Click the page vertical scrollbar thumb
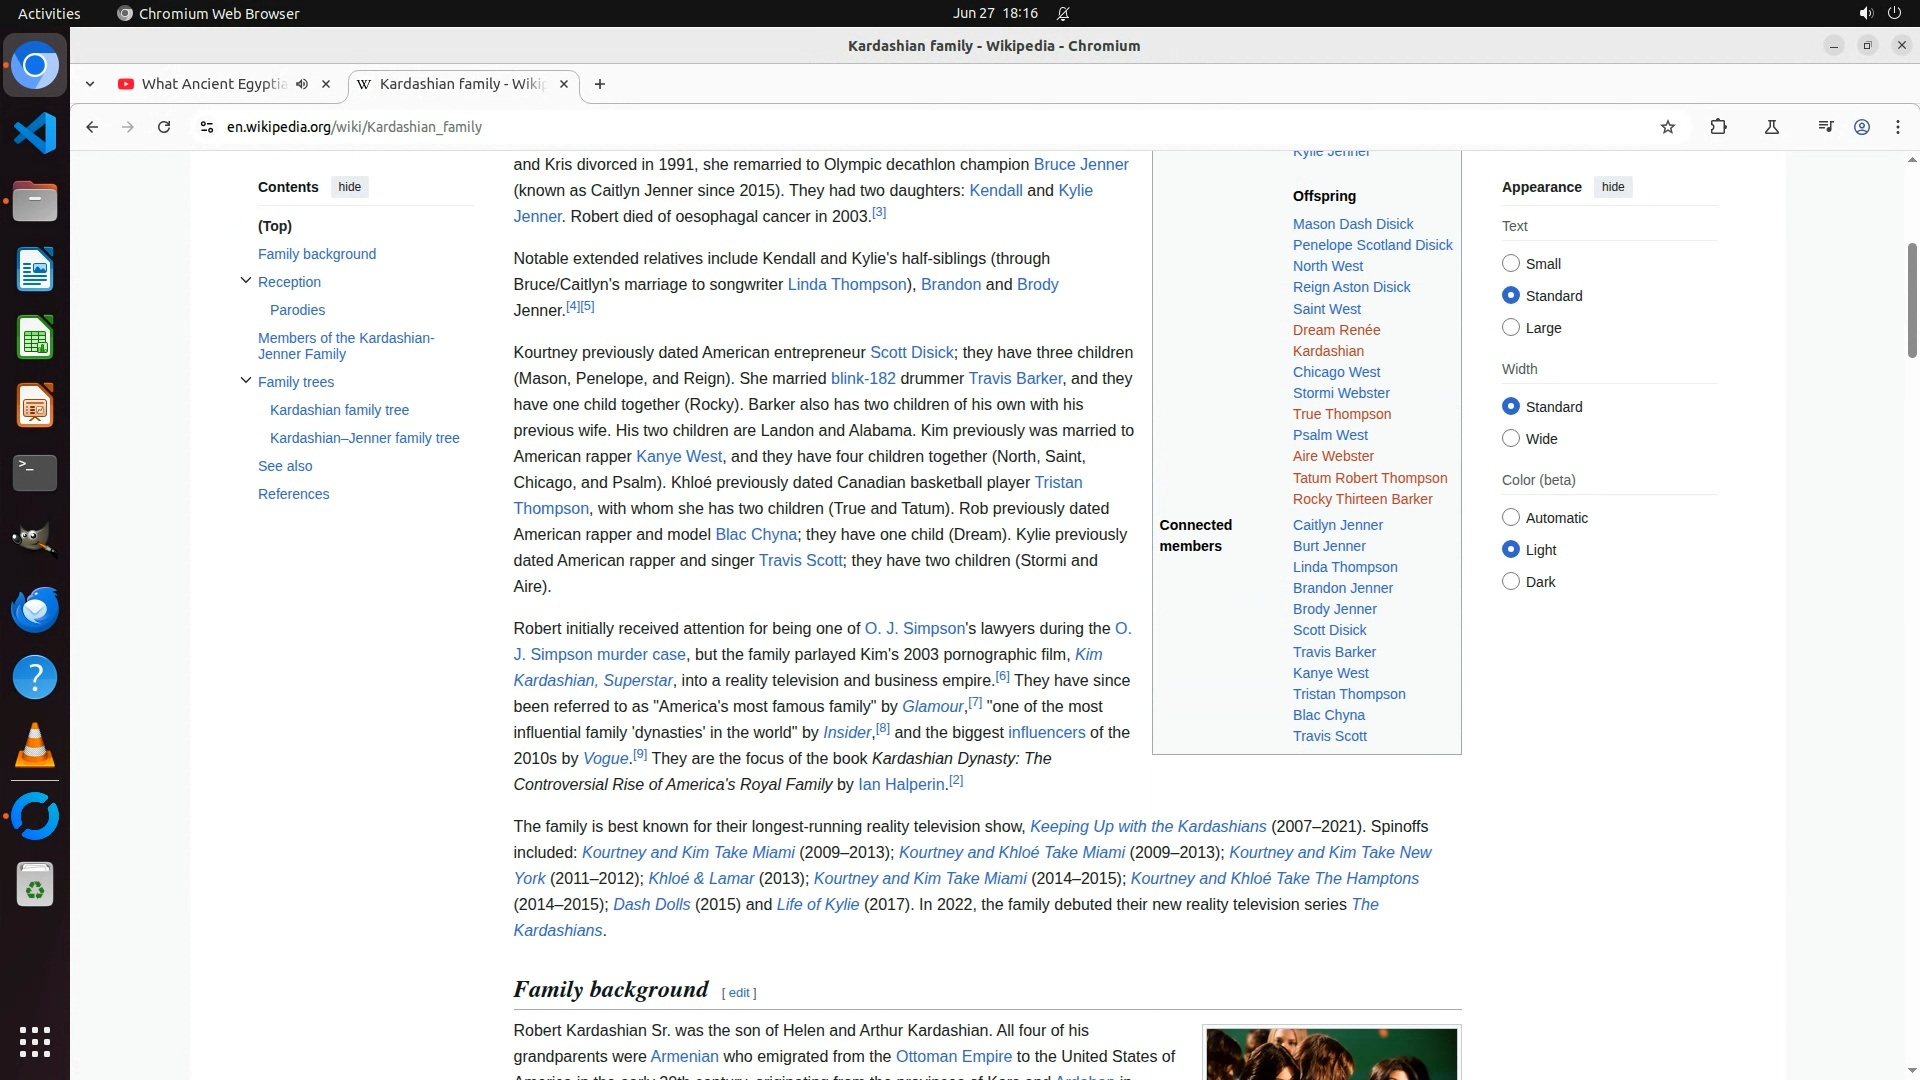Image resolution: width=1920 pixels, height=1080 pixels. (1911, 300)
